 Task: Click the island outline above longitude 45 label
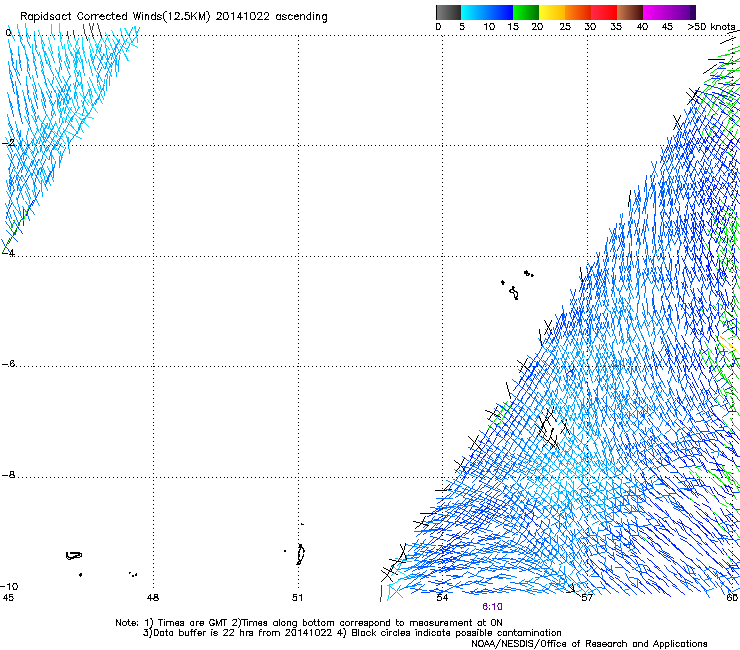pyautogui.click(x=74, y=556)
